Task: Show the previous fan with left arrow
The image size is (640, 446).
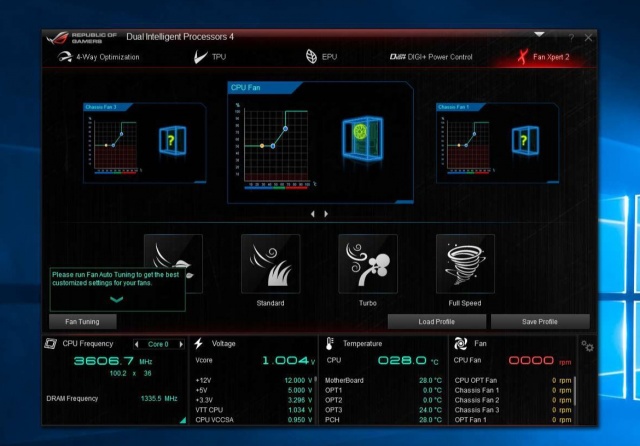Action: pos(313,214)
